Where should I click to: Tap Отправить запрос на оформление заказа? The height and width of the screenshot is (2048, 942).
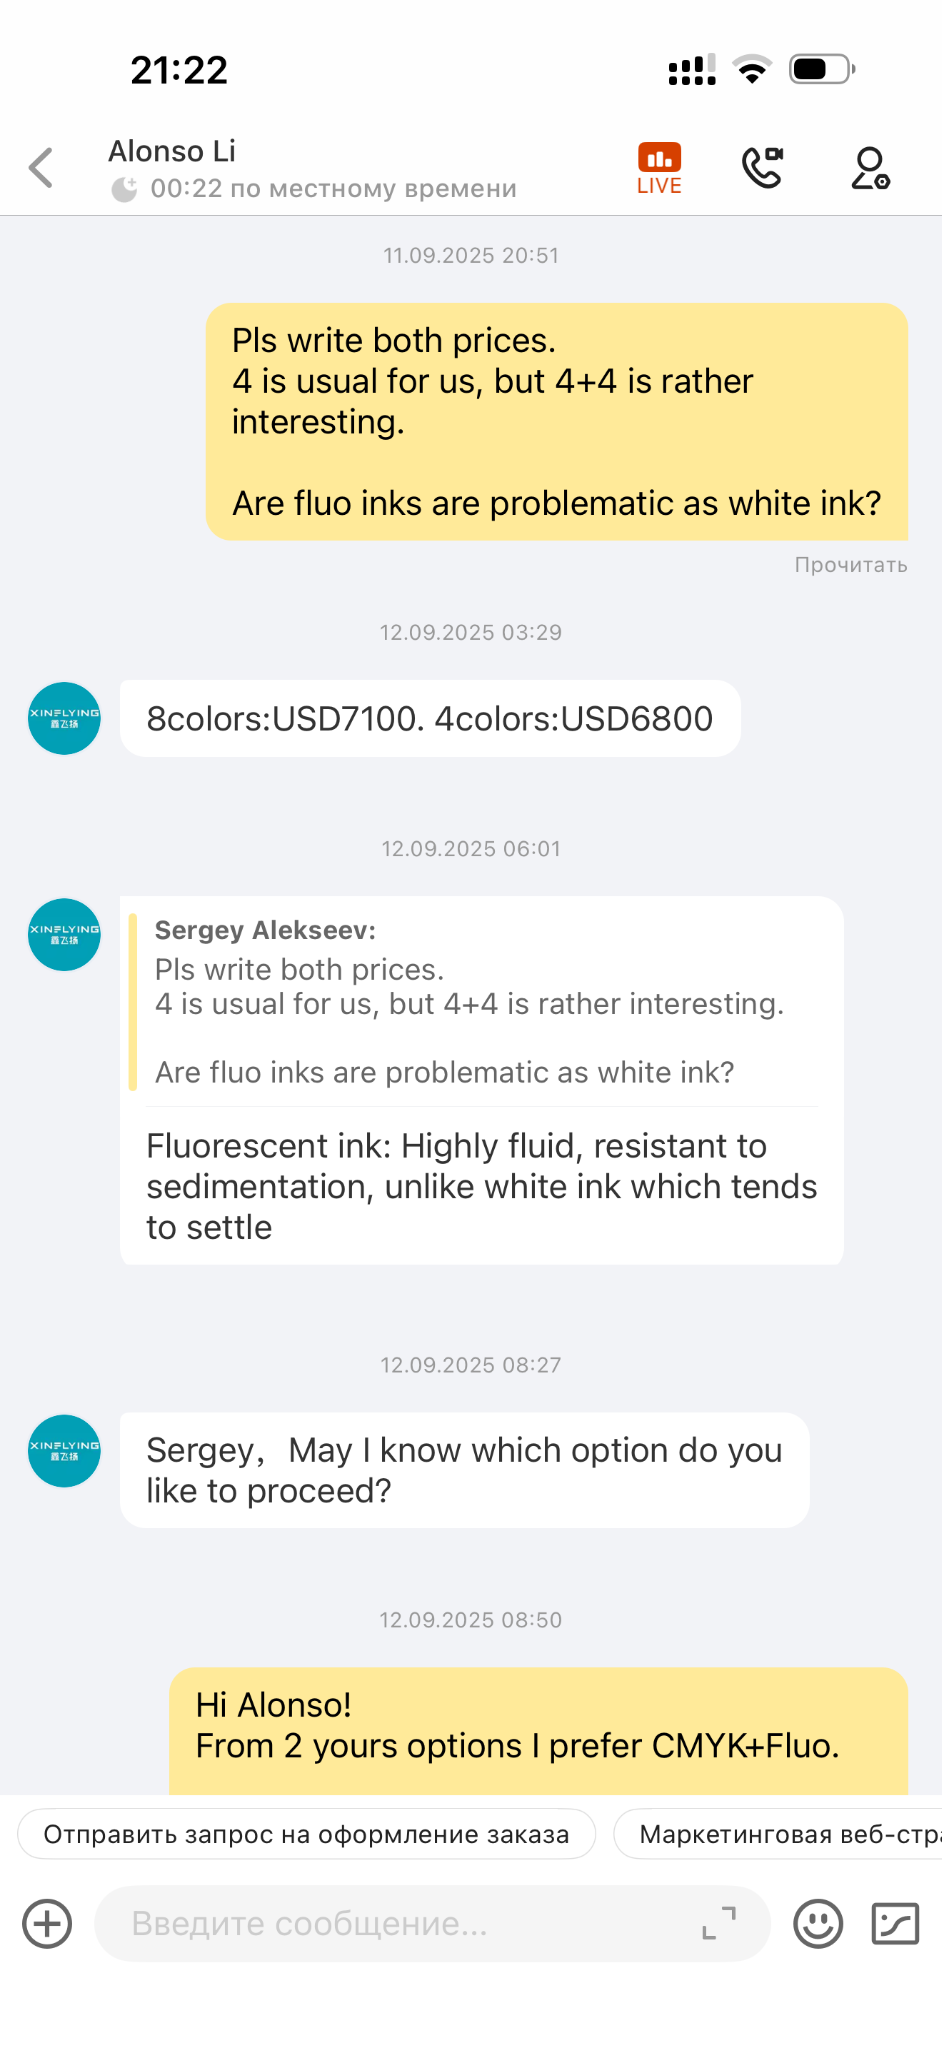306,1834
